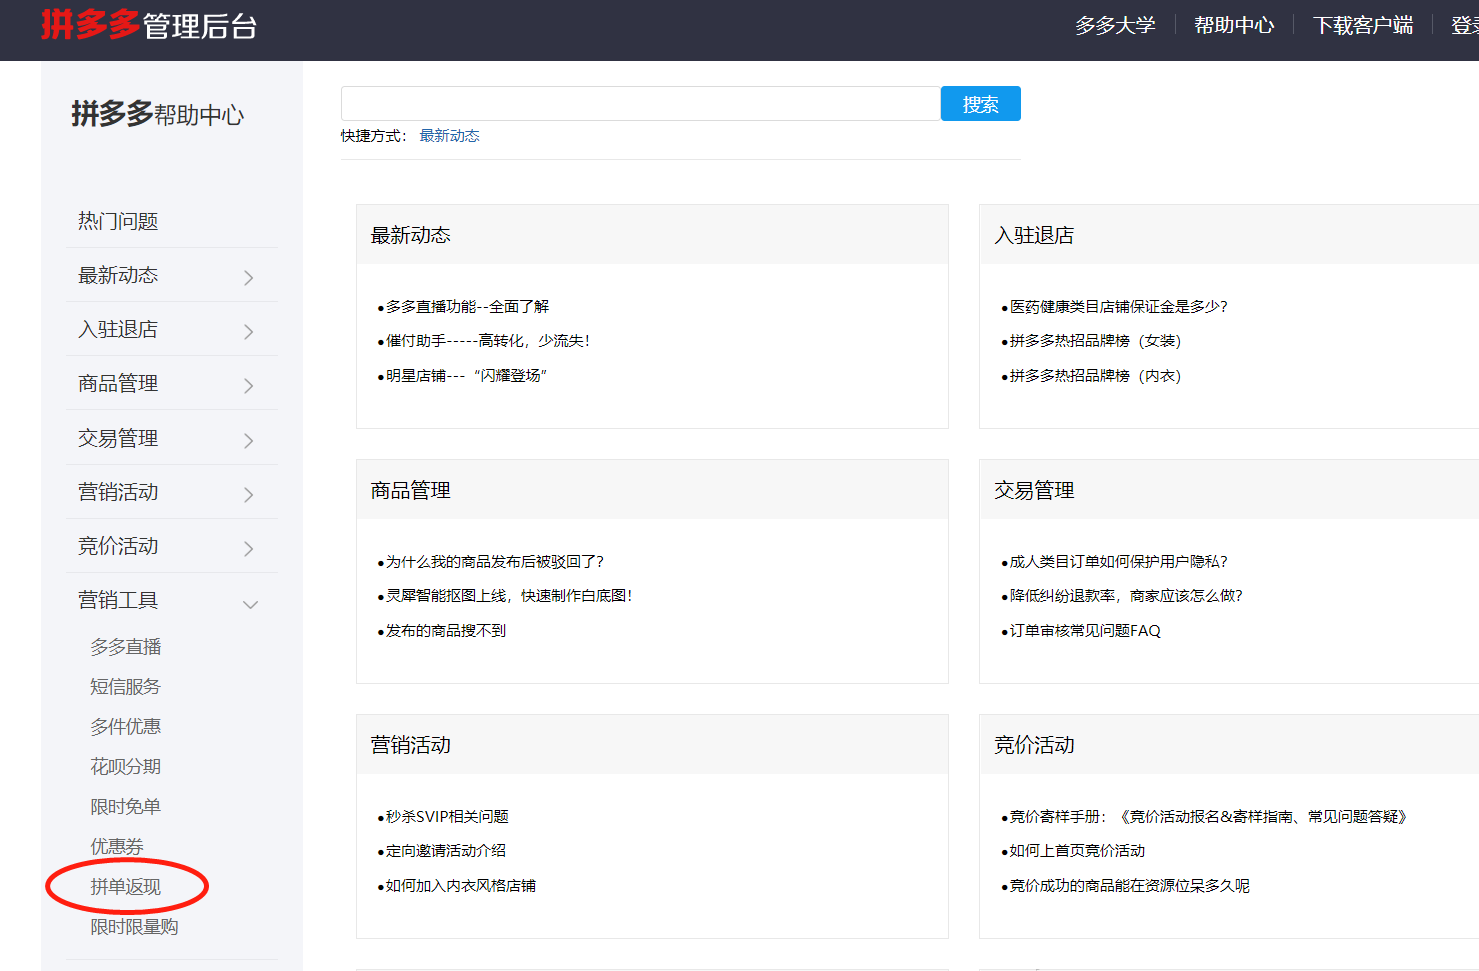Open article 为什么我的商品发布后被驳回了?
Image resolution: width=1479 pixels, height=971 pixels.
pos(495,562)
